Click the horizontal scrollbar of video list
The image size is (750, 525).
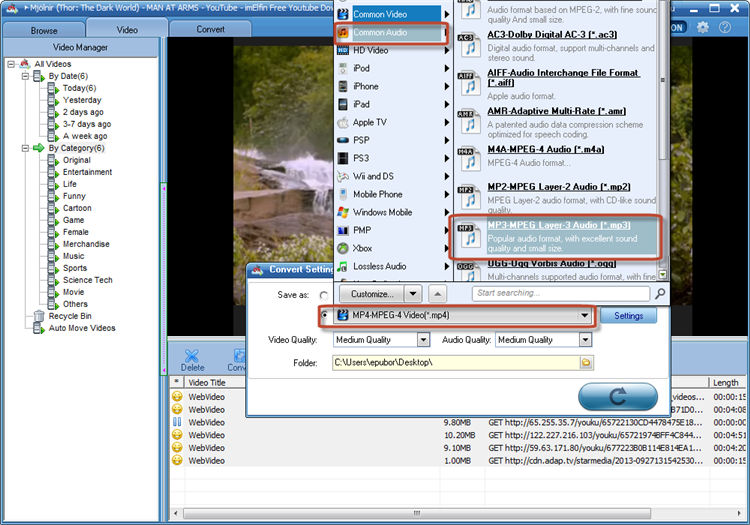[417, 513]
